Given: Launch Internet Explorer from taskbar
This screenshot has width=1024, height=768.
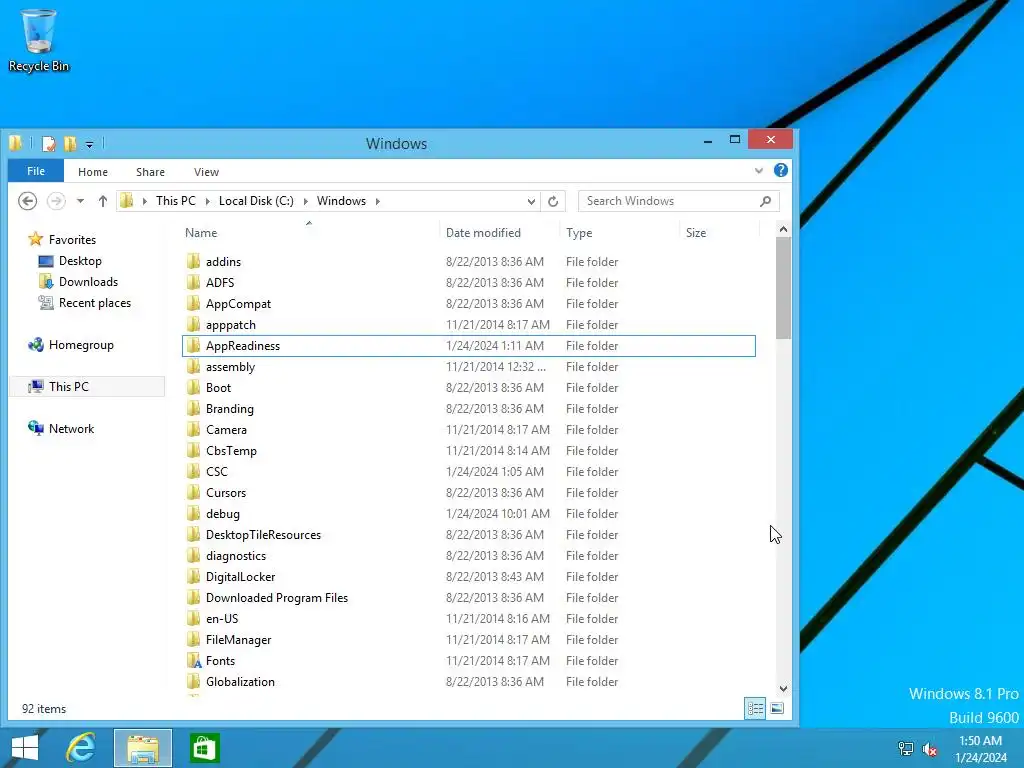Looking at the screenshot, I should (81, 748).
